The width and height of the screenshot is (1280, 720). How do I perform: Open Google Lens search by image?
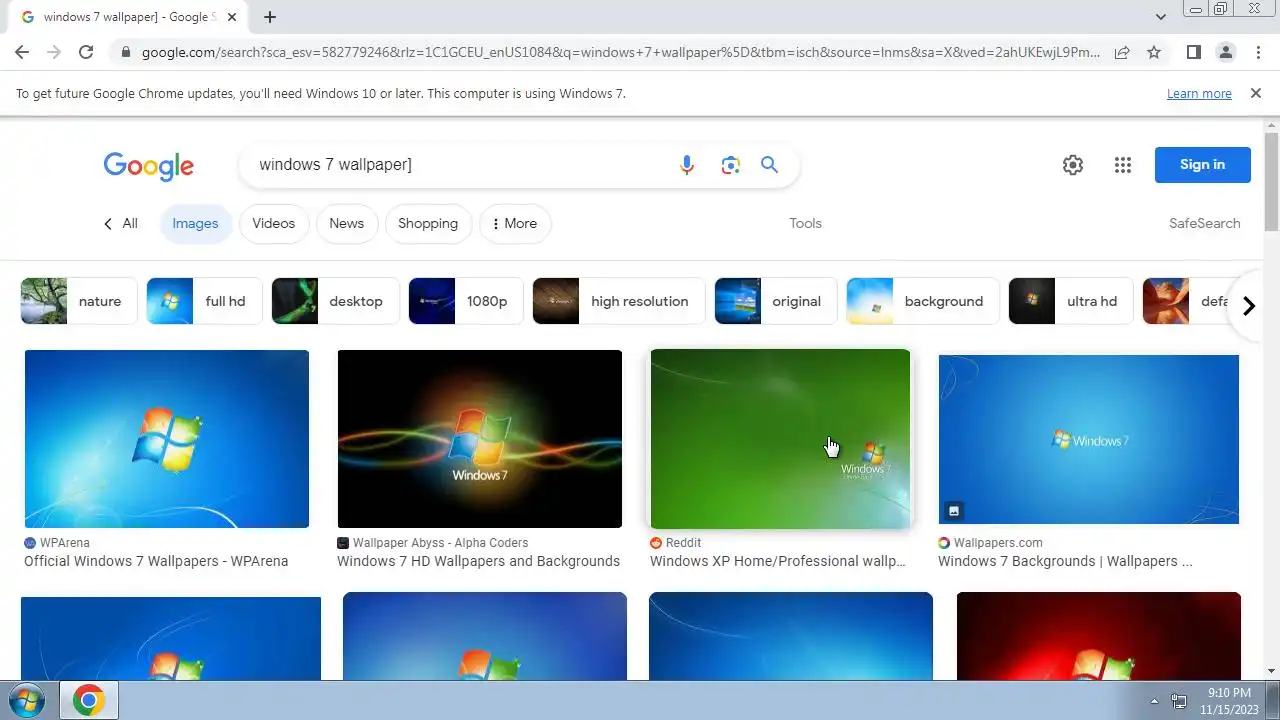[x=730, y=165]
